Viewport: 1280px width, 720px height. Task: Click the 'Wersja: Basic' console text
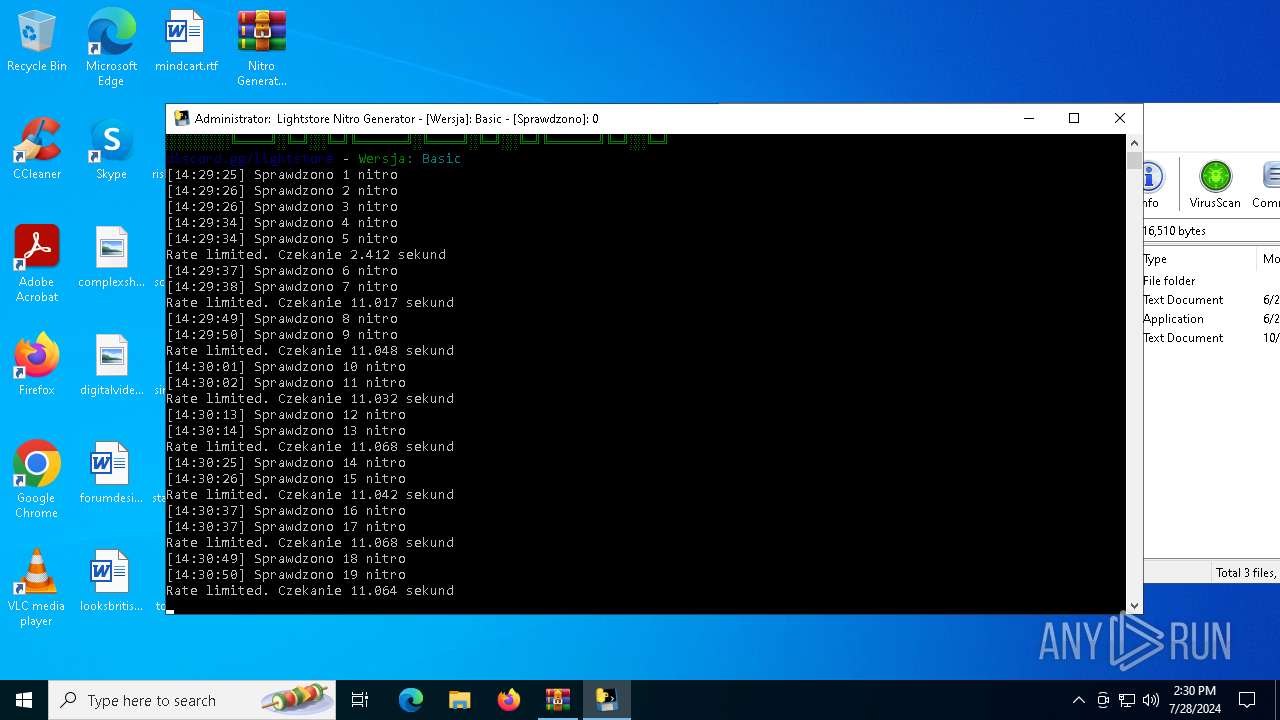pyautogui.click(x=410, y=159)
